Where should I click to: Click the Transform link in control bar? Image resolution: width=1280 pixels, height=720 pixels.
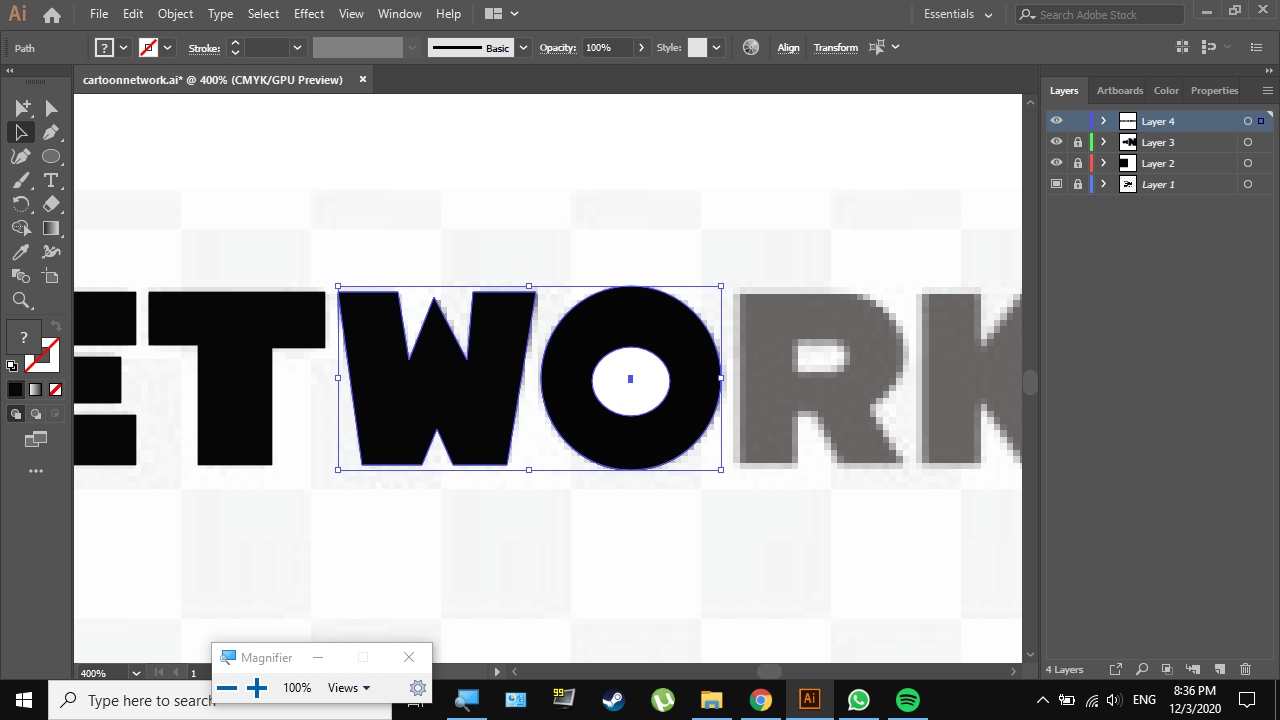point(835,47)
